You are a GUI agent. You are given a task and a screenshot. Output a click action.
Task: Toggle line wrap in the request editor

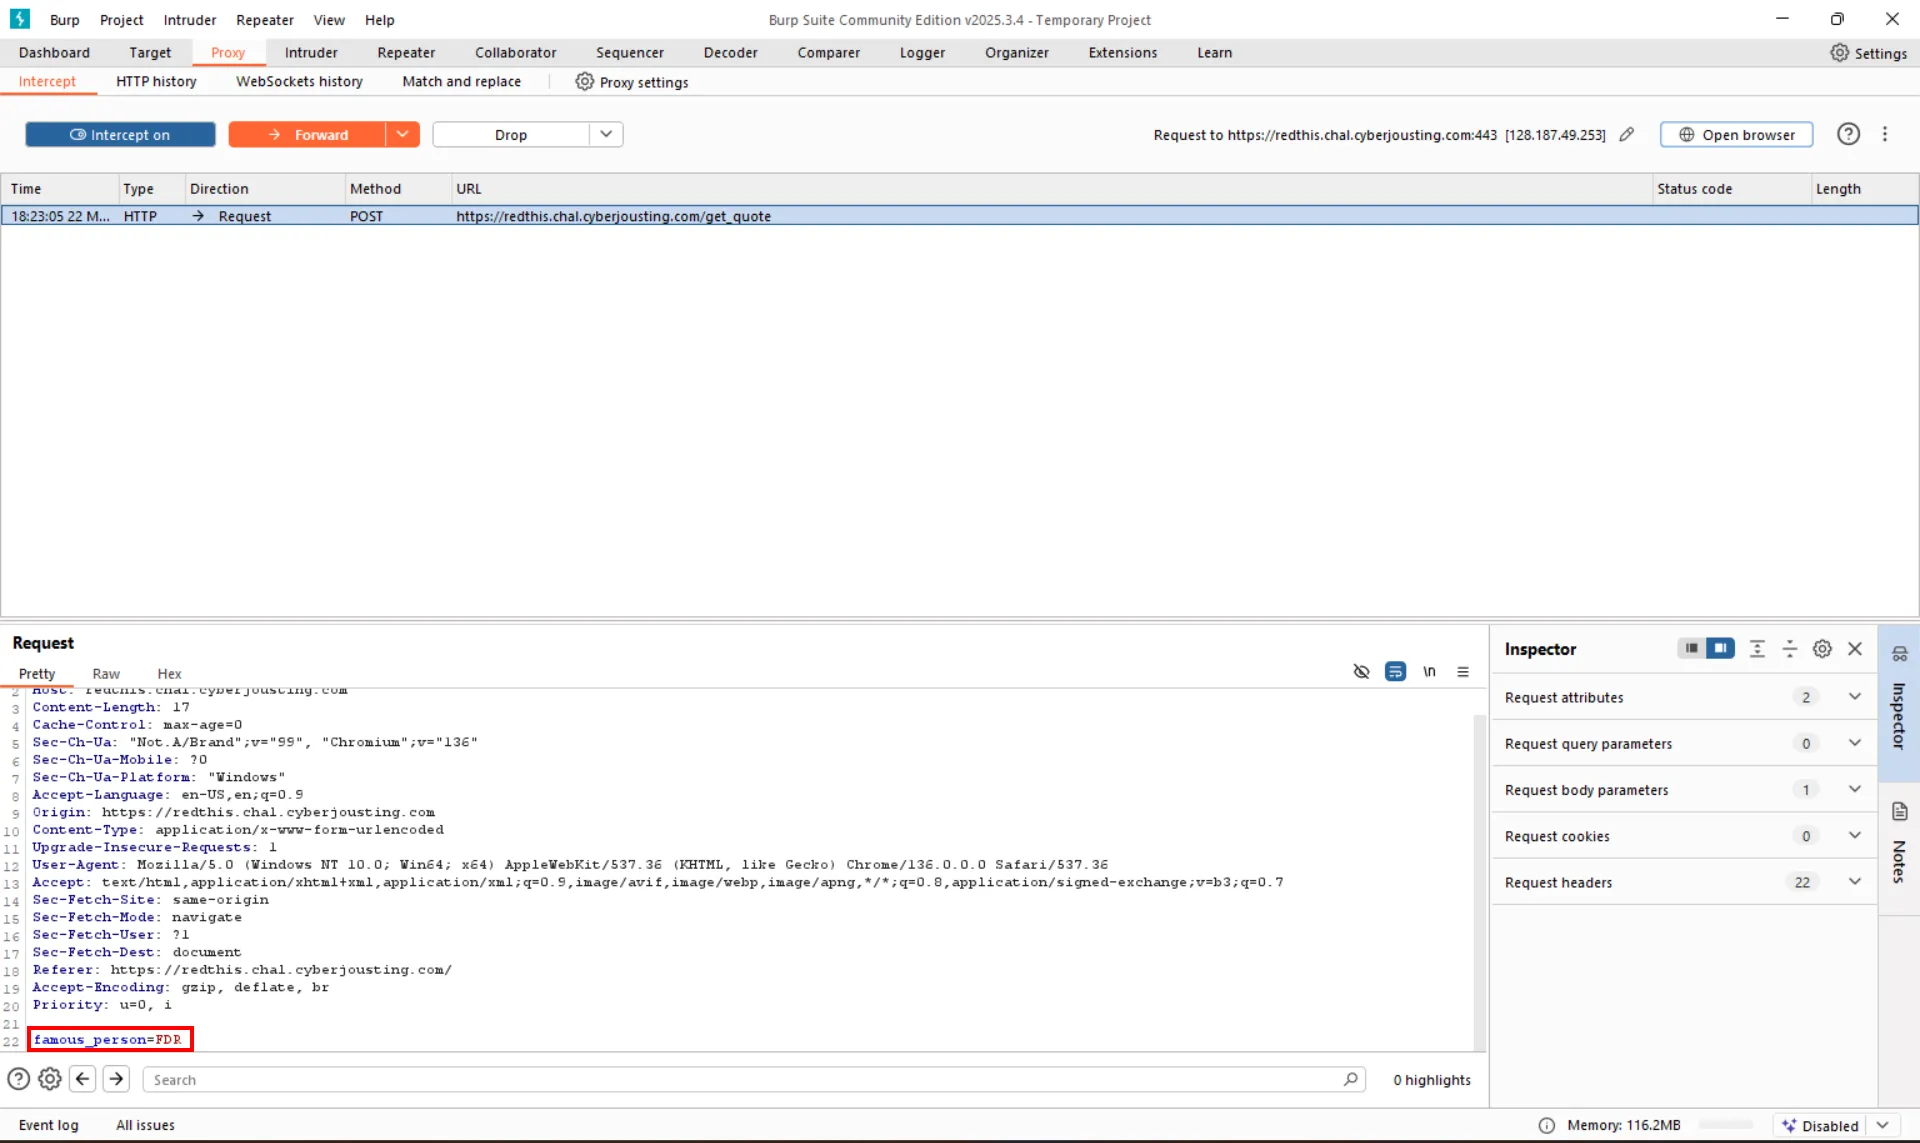1395,672
